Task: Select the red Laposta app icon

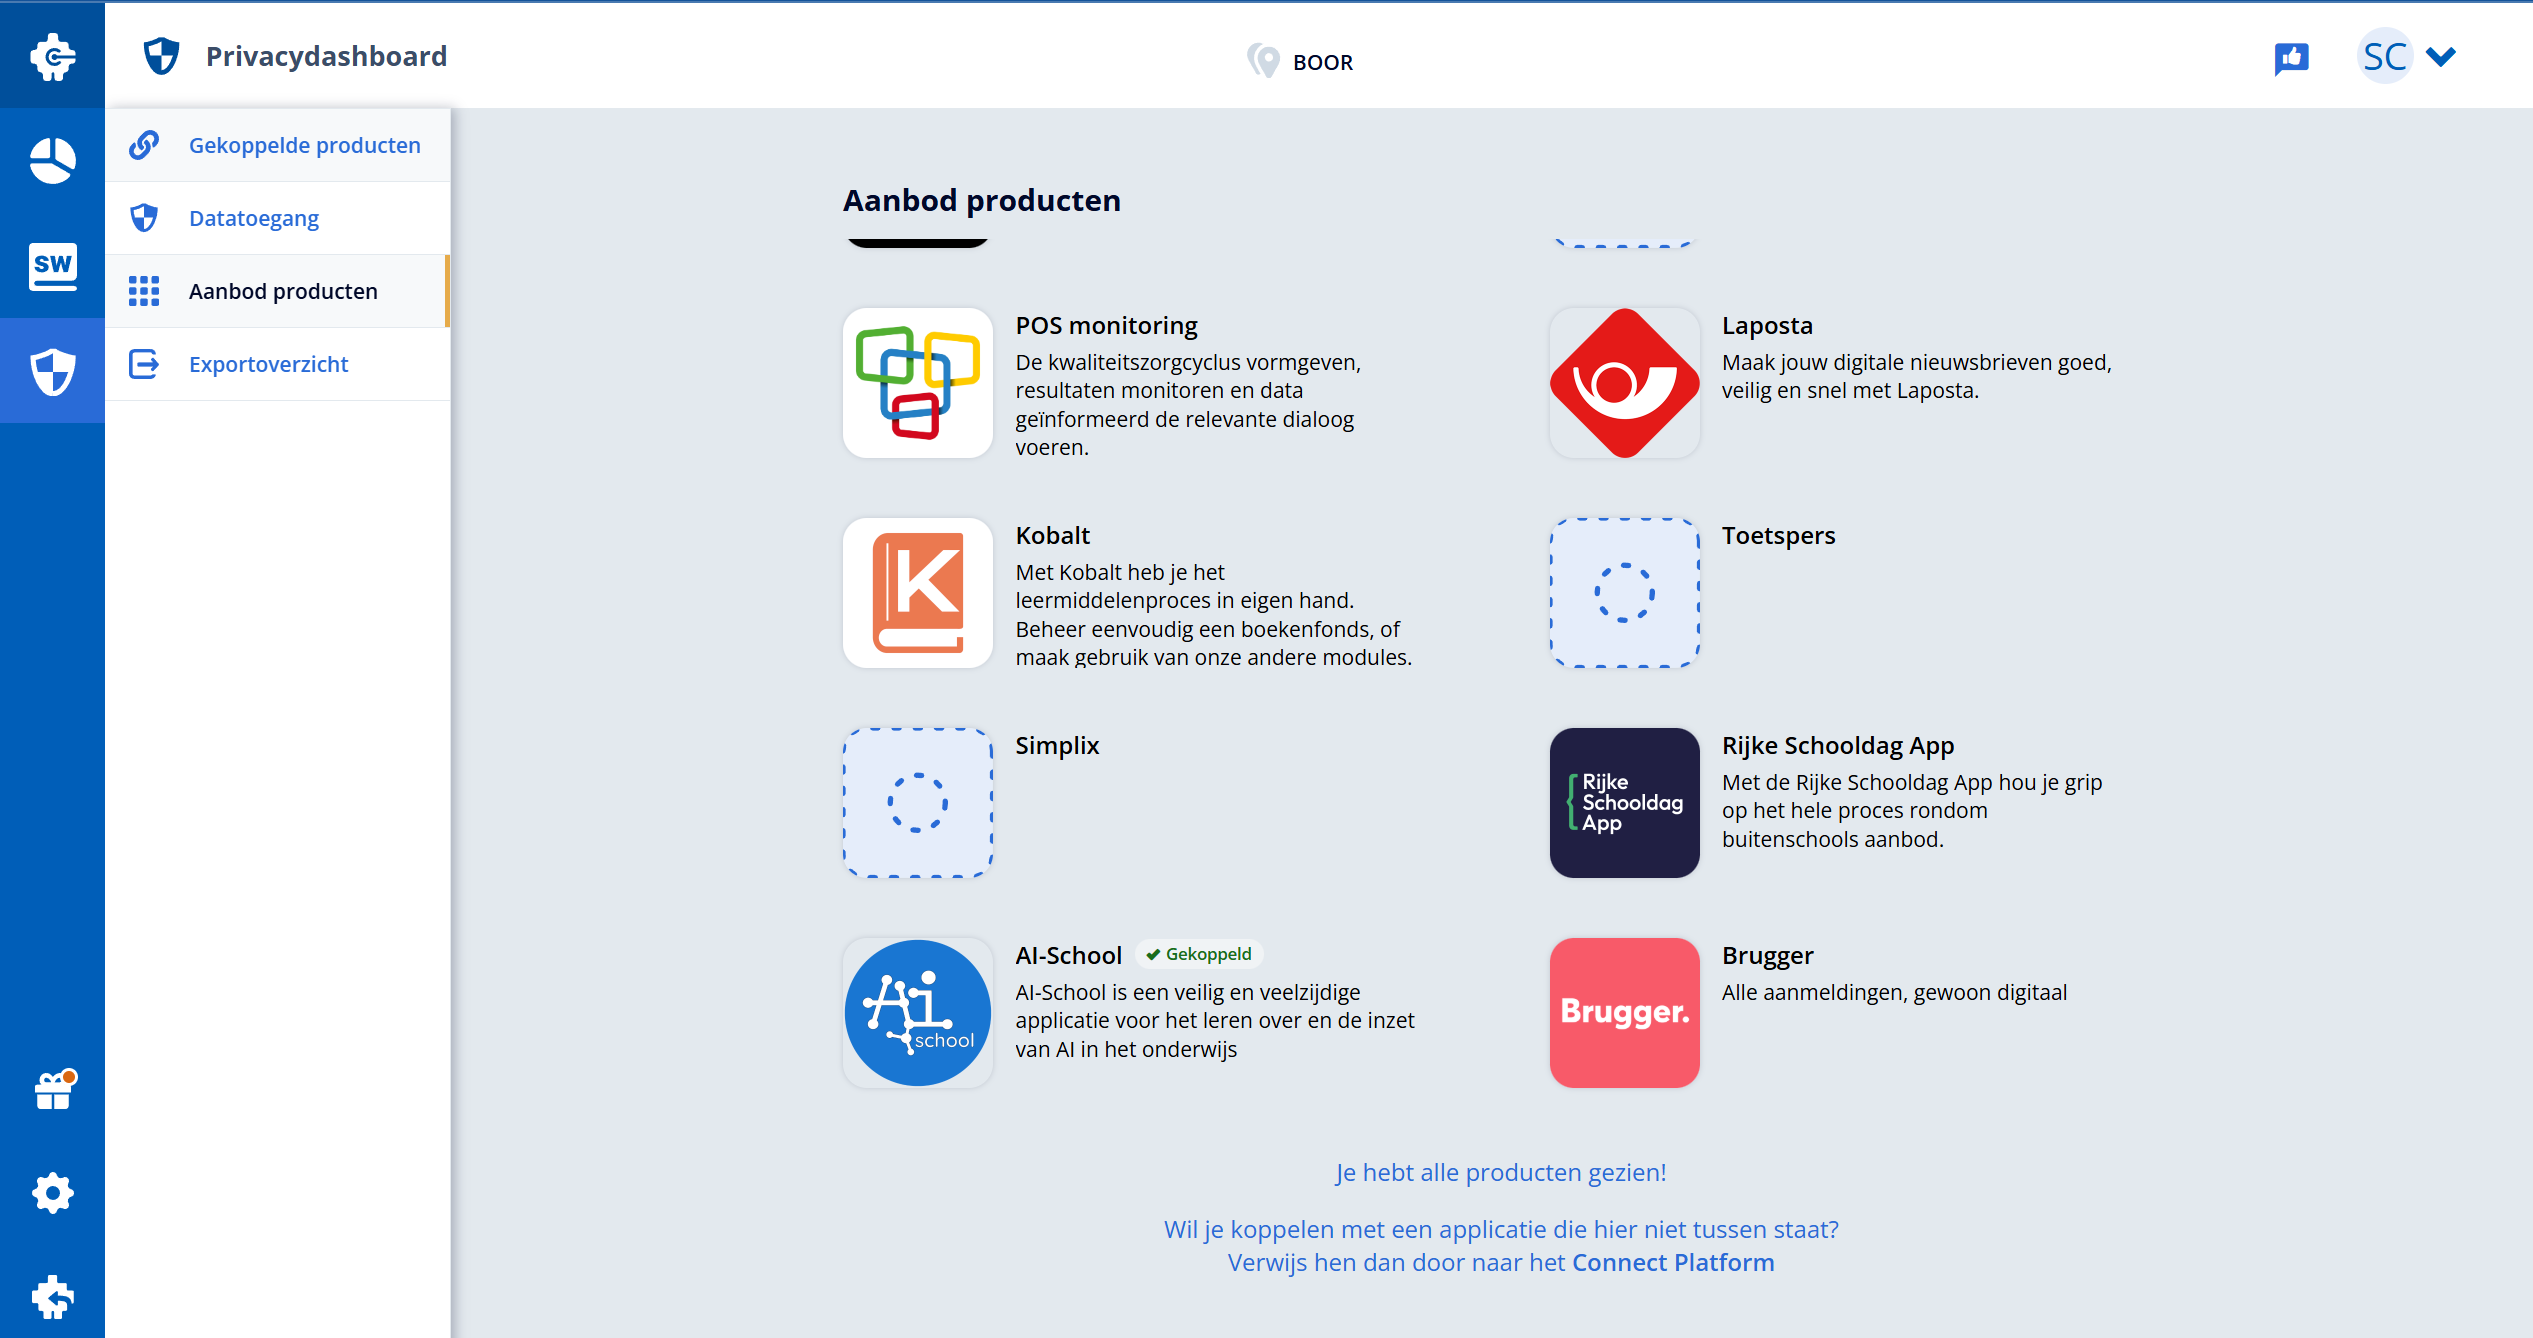Action: click(1623, 383)
